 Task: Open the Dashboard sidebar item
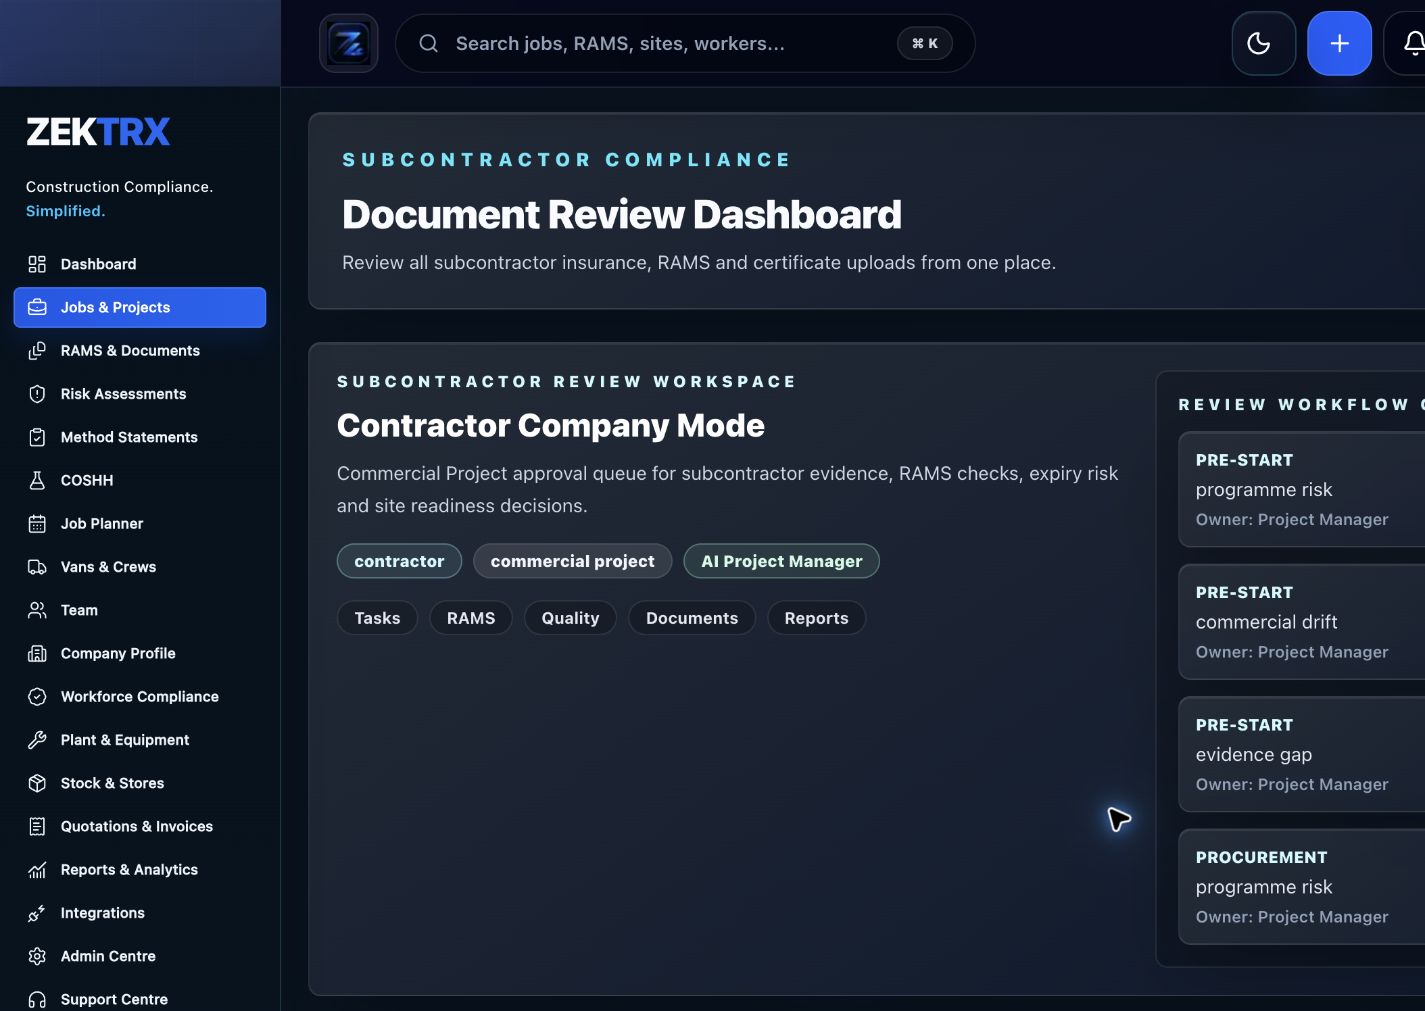tap(140, 264)
